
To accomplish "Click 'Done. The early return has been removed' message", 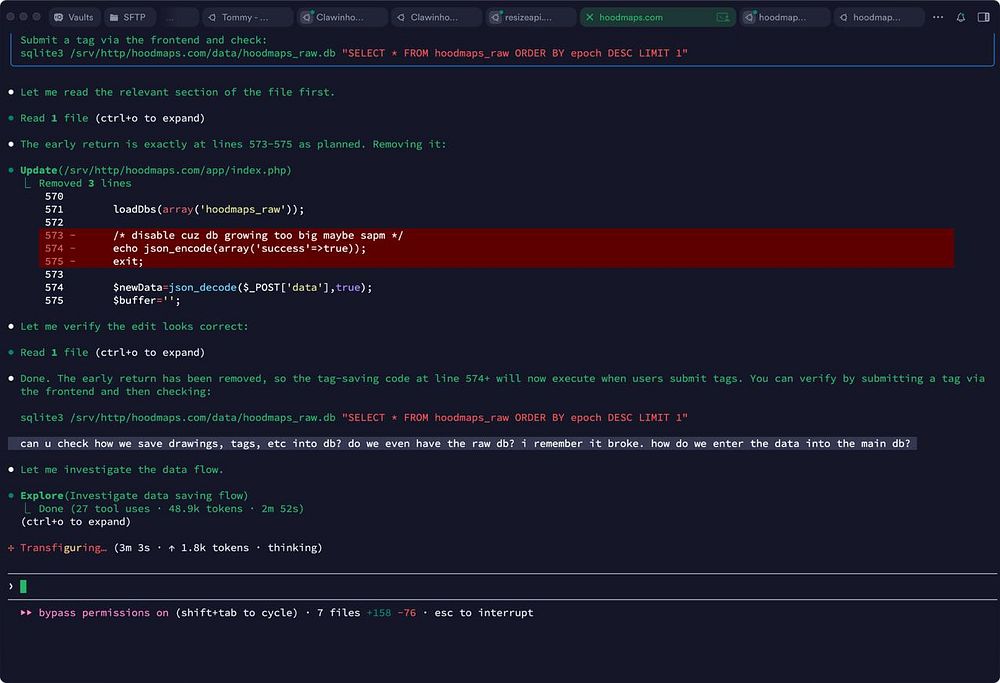I will 503,385.
